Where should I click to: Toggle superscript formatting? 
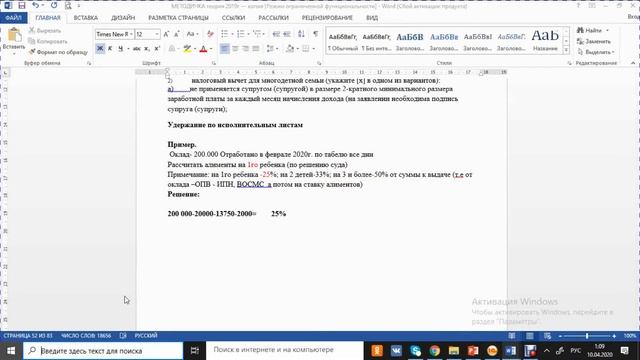157,49
